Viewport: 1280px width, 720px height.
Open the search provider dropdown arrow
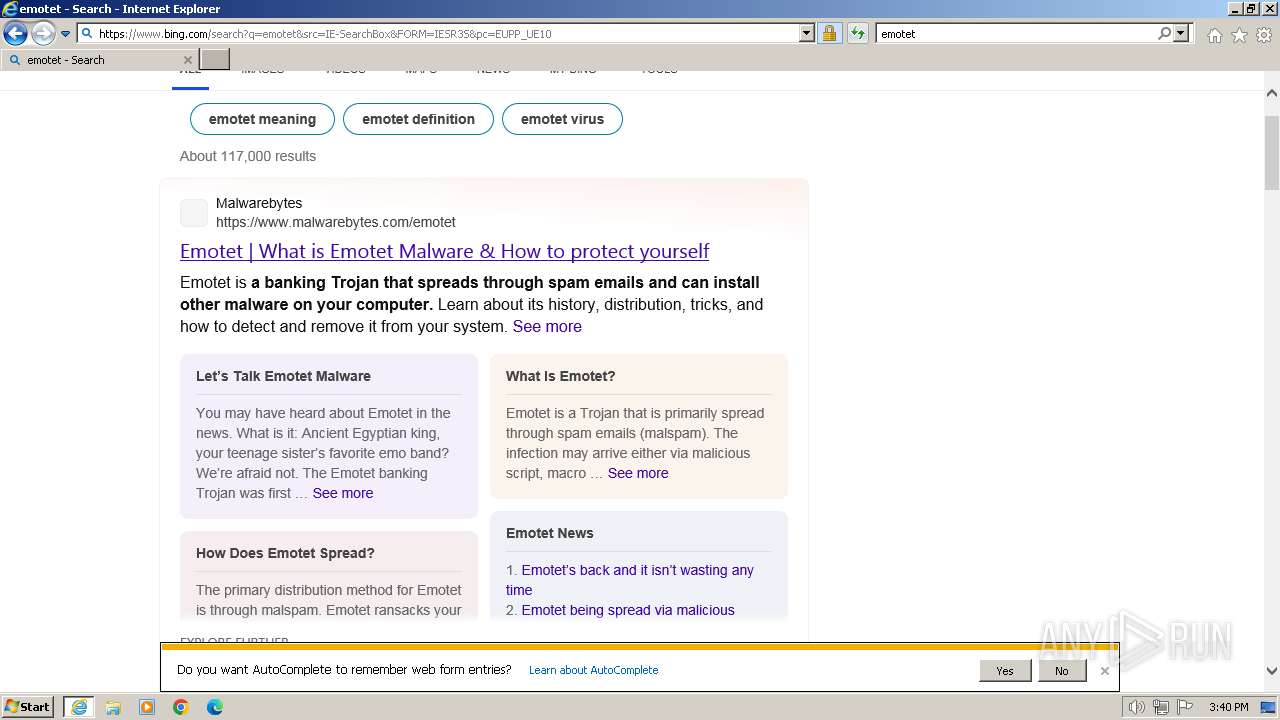[1181, 34]
